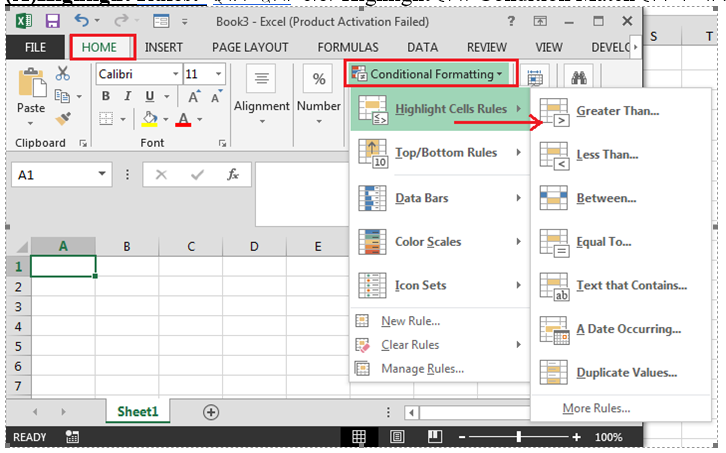
Task: Click the Insert Function fx icon
Action: pos(233,175)
